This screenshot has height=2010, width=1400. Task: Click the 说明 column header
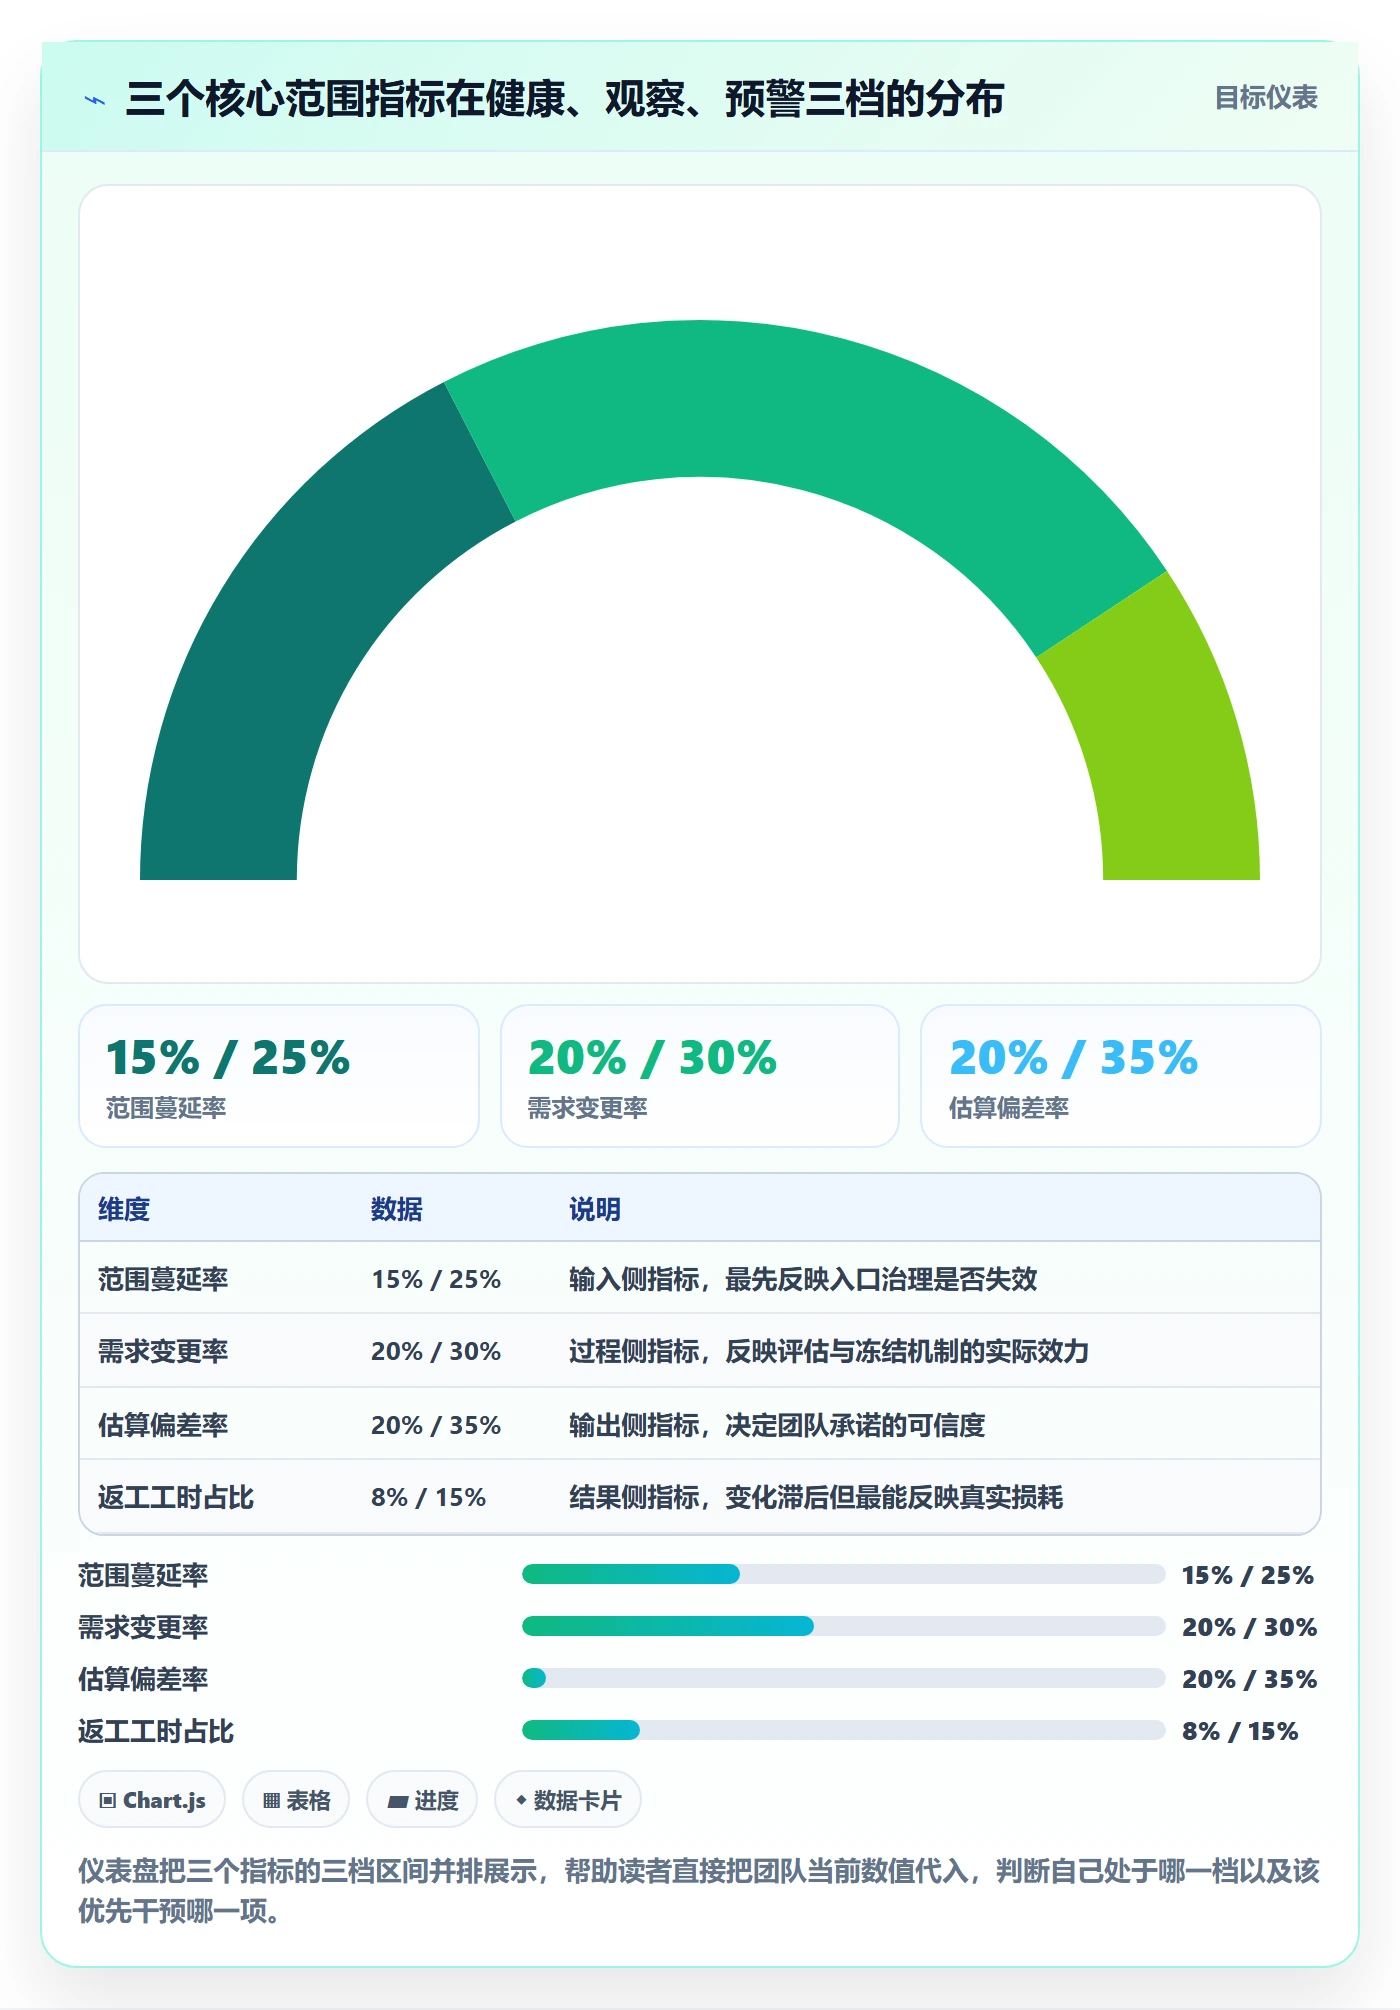[595, 1209]
